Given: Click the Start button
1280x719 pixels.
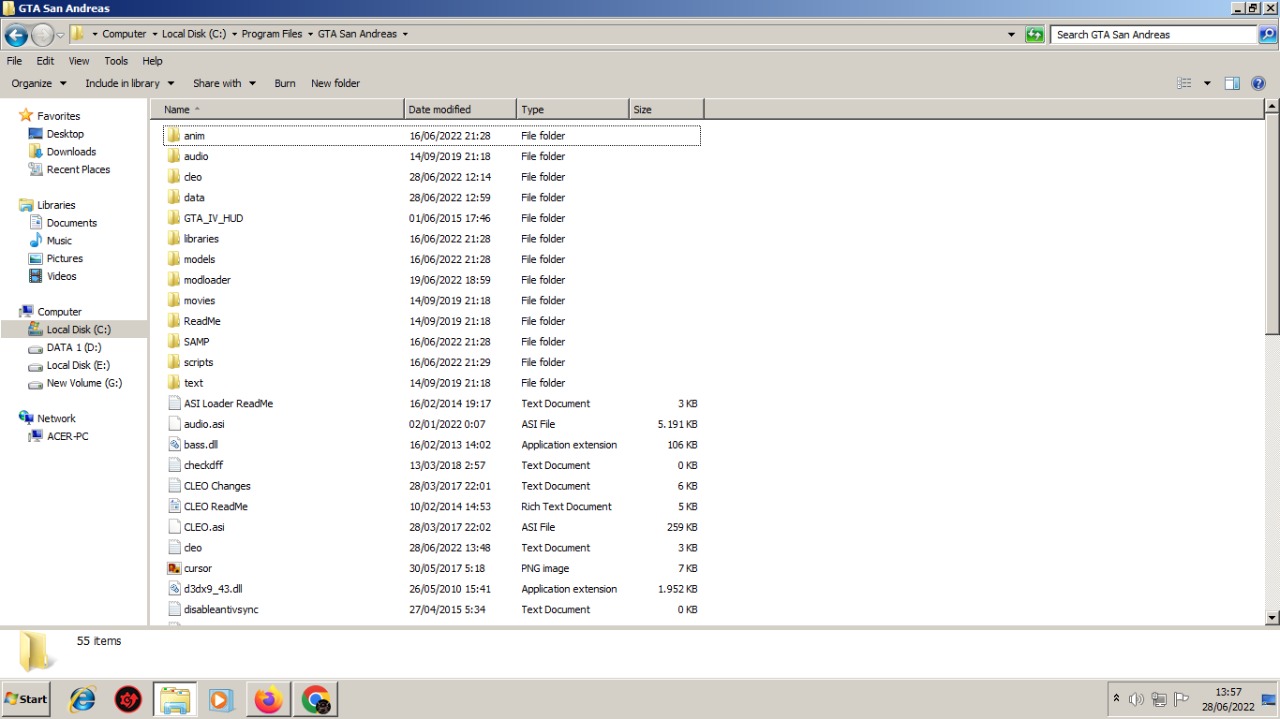Looking at the screenshot, I should (27, 699).
